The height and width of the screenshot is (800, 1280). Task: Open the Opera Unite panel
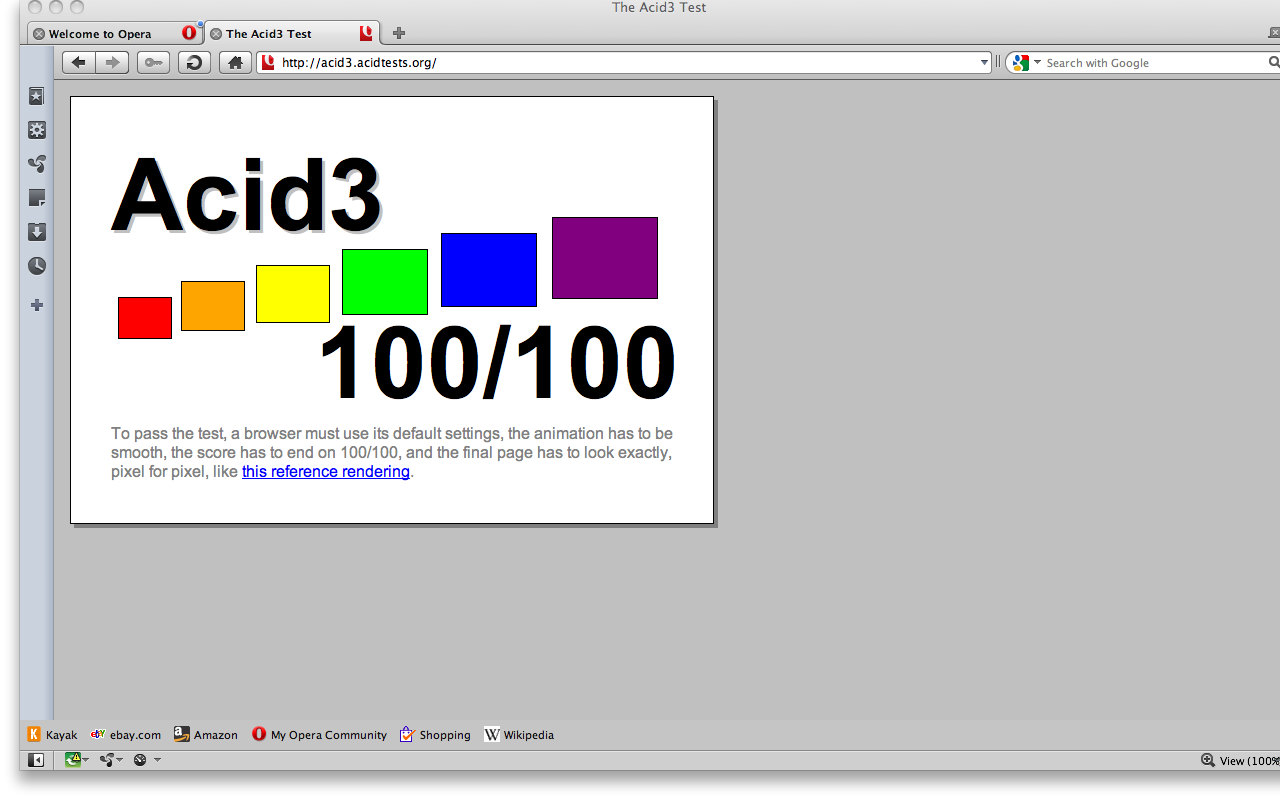point(37,164)
